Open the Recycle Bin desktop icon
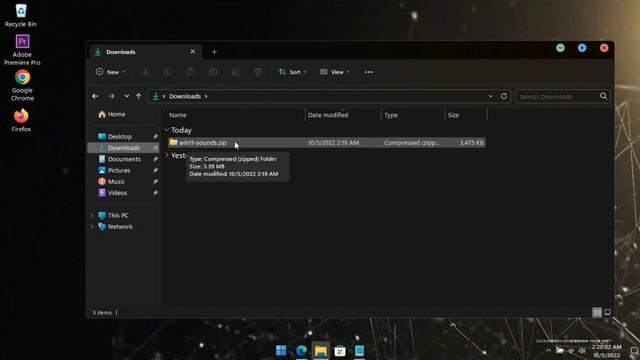The width and height of the screenshot is (640, 360). click(x=21, y=15)
